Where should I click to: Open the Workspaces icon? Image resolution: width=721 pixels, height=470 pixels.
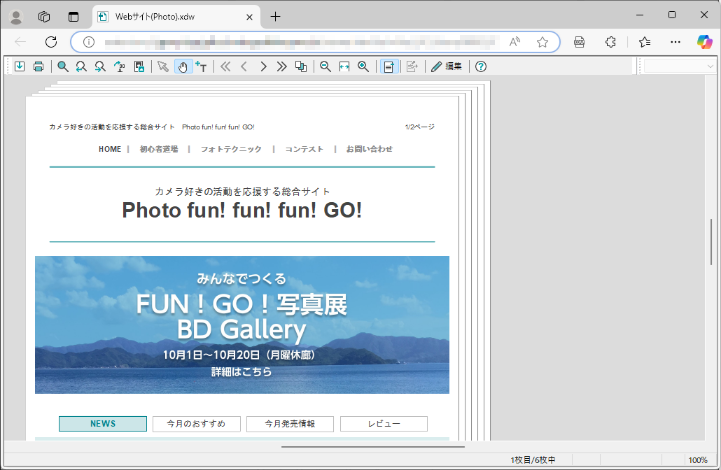[44, 17]
